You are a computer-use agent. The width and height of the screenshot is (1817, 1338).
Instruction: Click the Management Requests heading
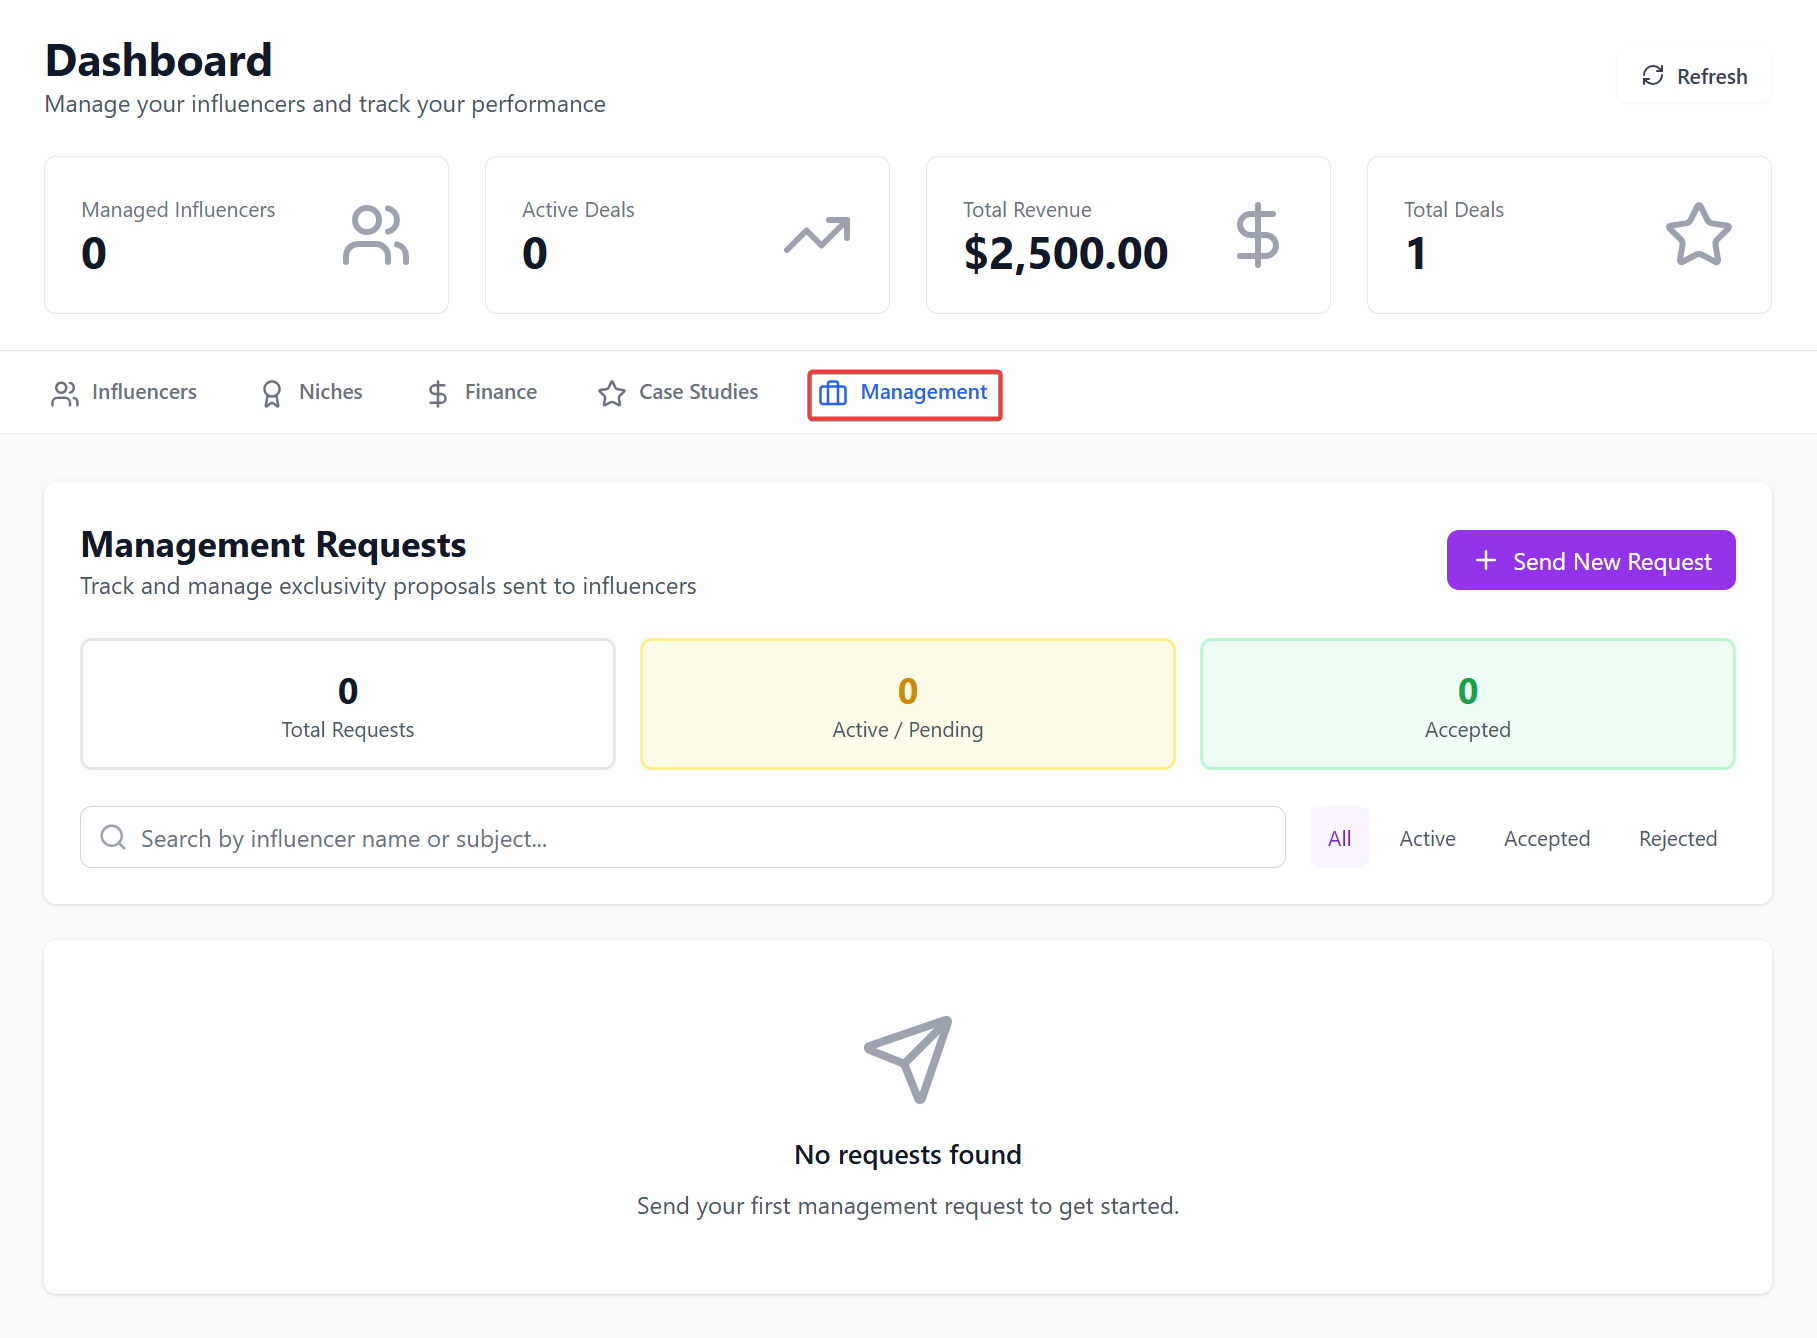[274, 545]
